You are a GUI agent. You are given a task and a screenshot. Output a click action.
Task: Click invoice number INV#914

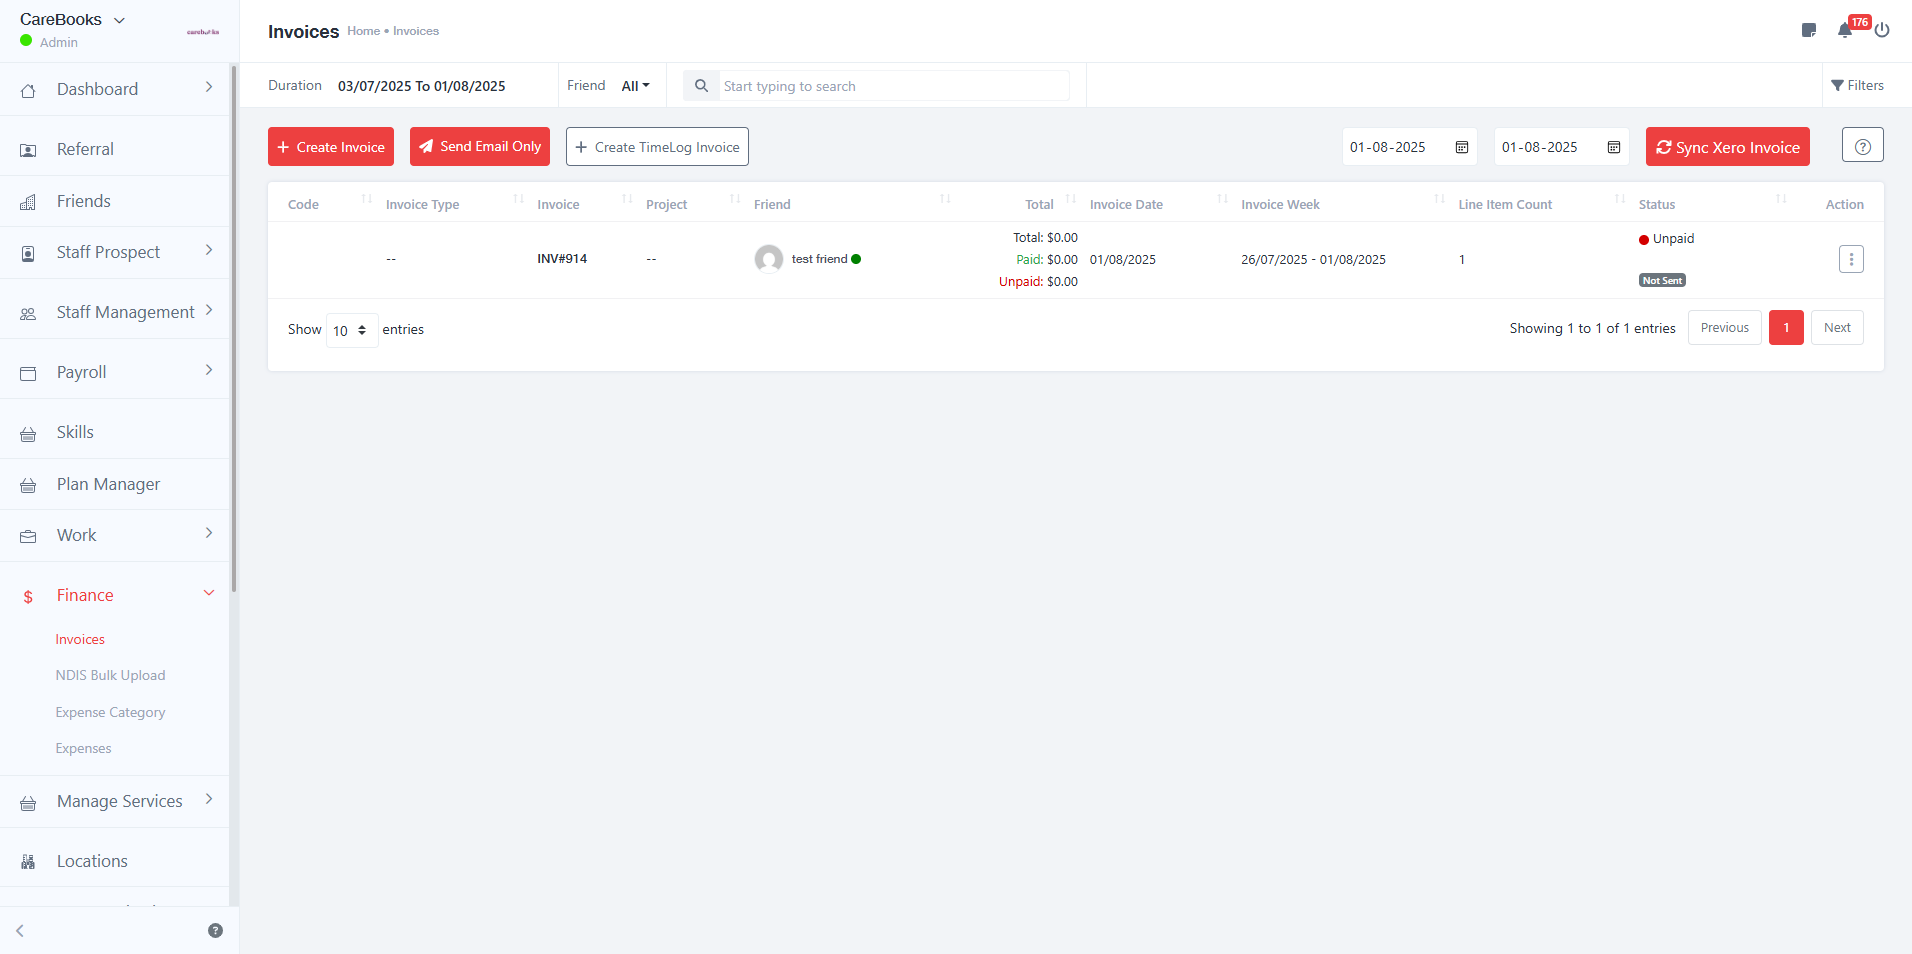point(562,258)
